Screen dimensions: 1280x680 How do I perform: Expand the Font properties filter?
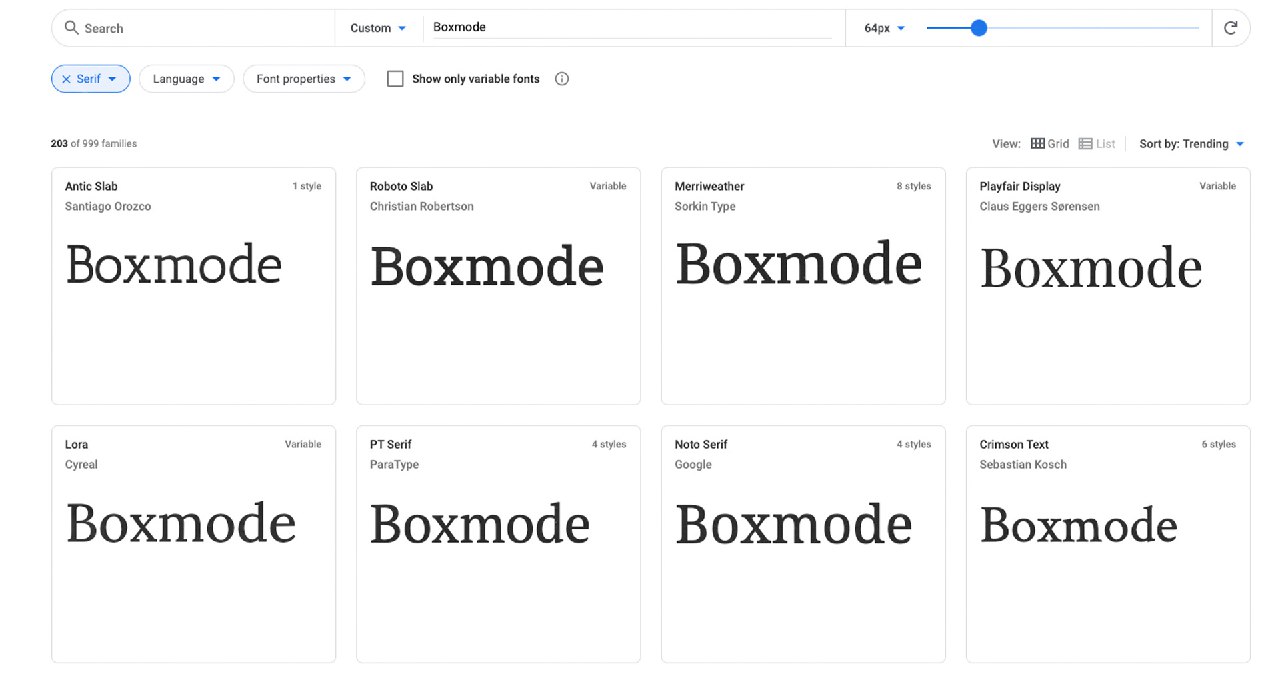tap(304, 79)
